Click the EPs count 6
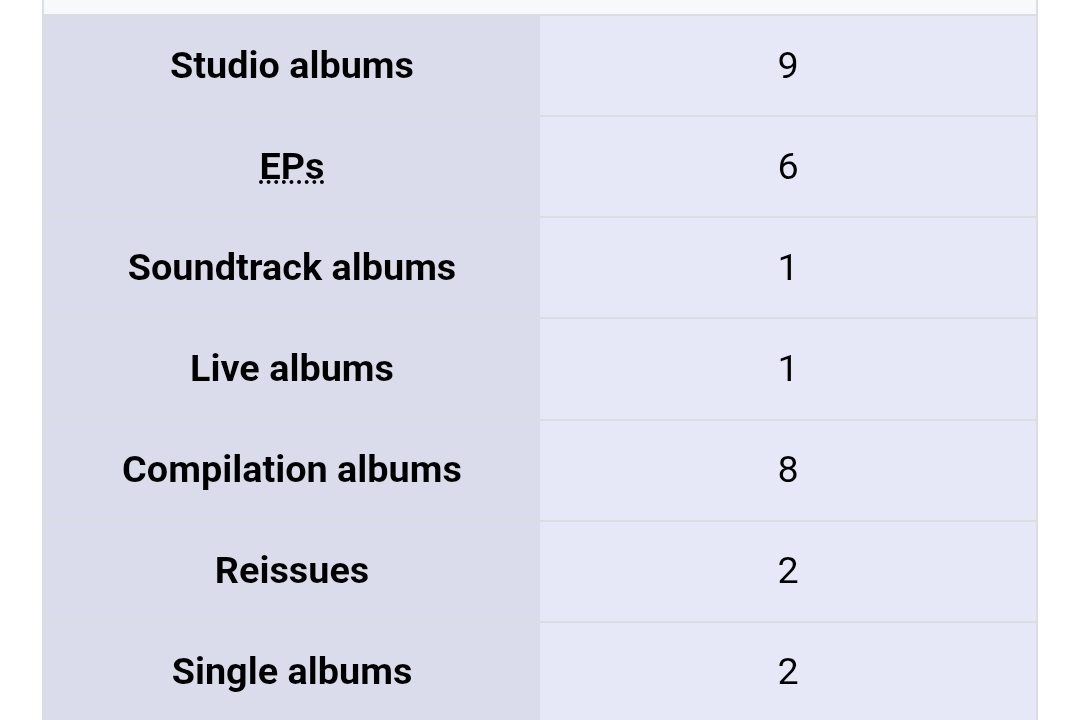 (787, 167)
